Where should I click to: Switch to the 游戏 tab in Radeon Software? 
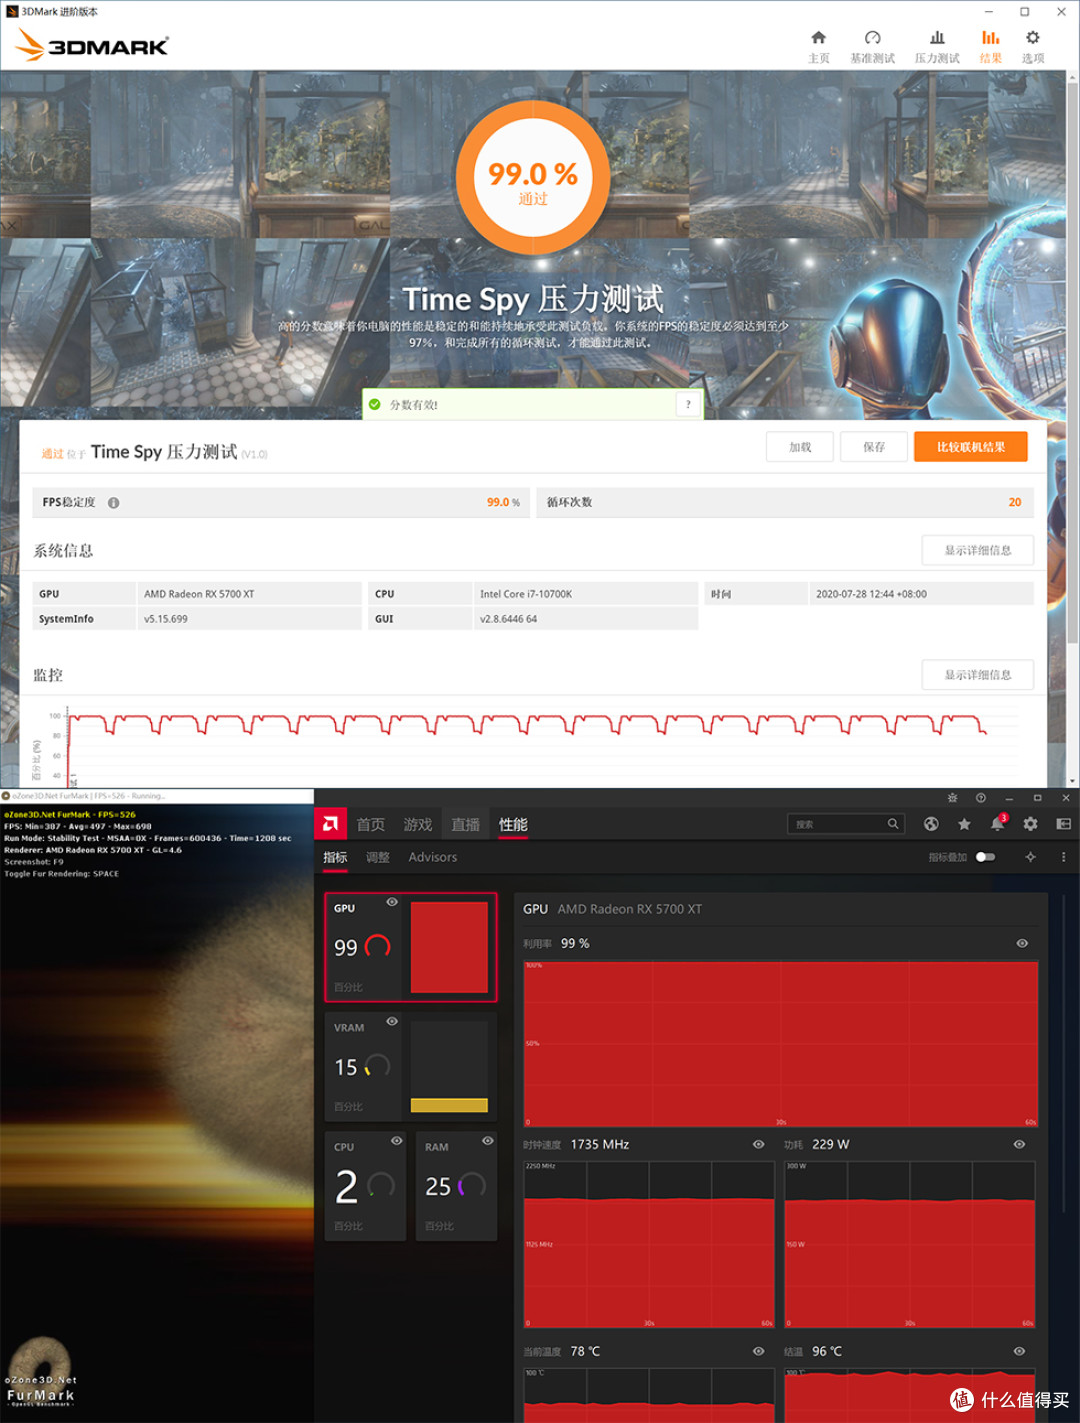point(418,825)
